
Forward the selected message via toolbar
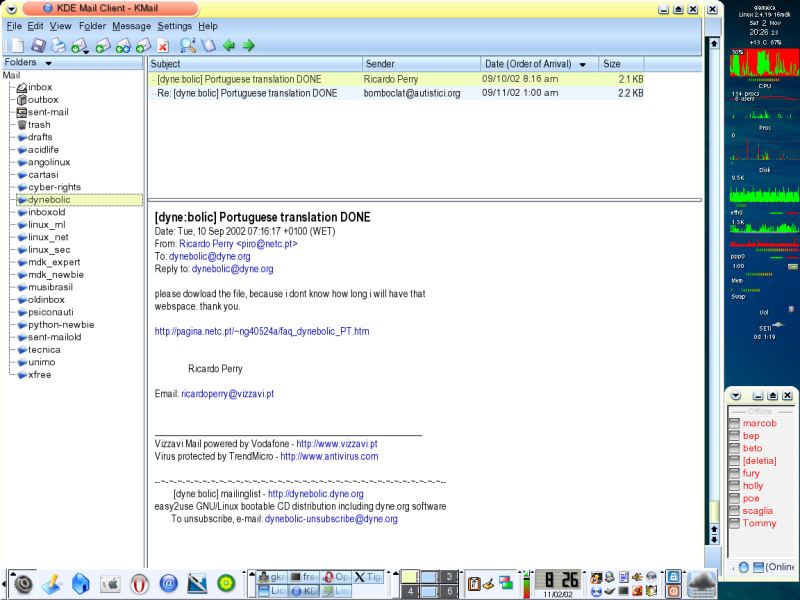143,45
